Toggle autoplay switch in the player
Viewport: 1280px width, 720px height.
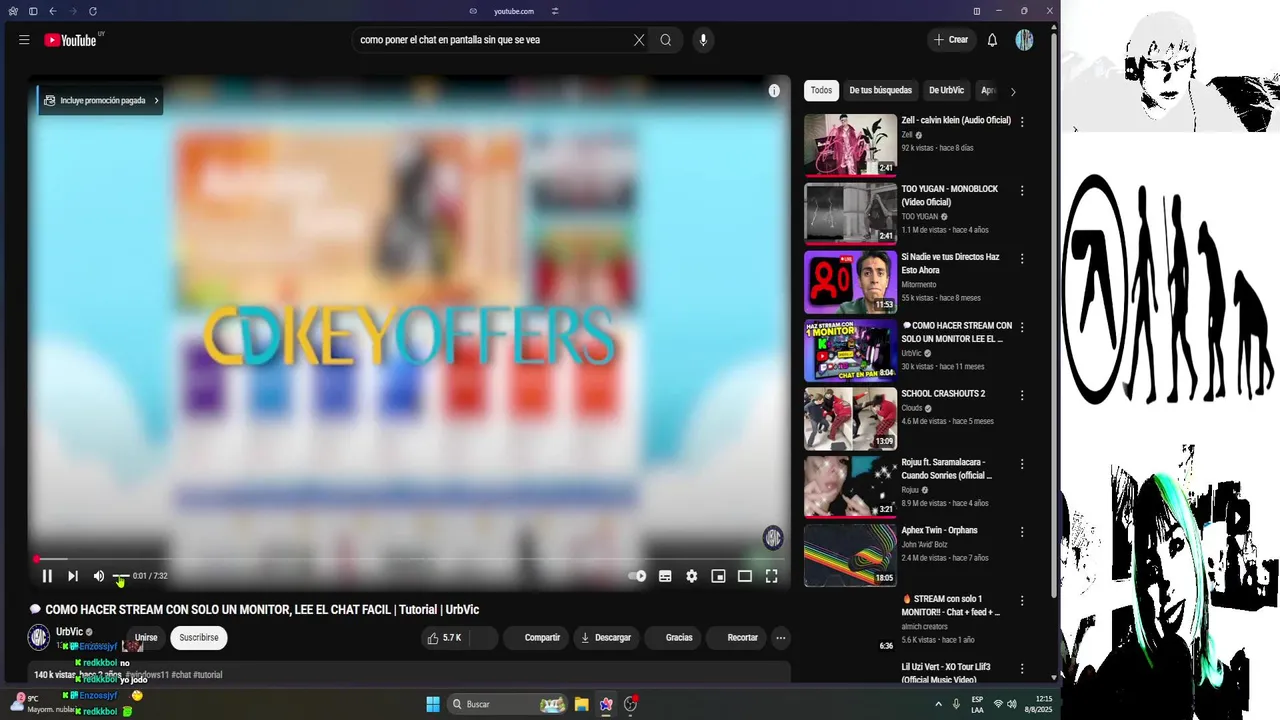[x=637, y=576]
